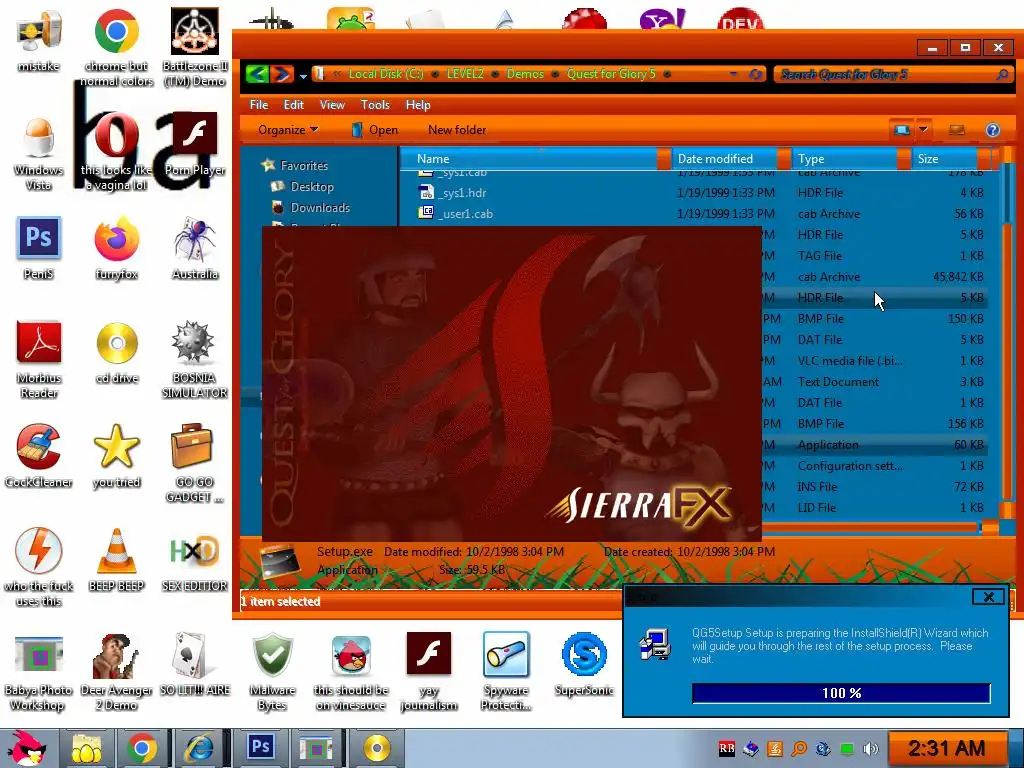1024x768 pixels.
Task: Open the Spyware Protection flashlight icon
Action: (506, 654)
